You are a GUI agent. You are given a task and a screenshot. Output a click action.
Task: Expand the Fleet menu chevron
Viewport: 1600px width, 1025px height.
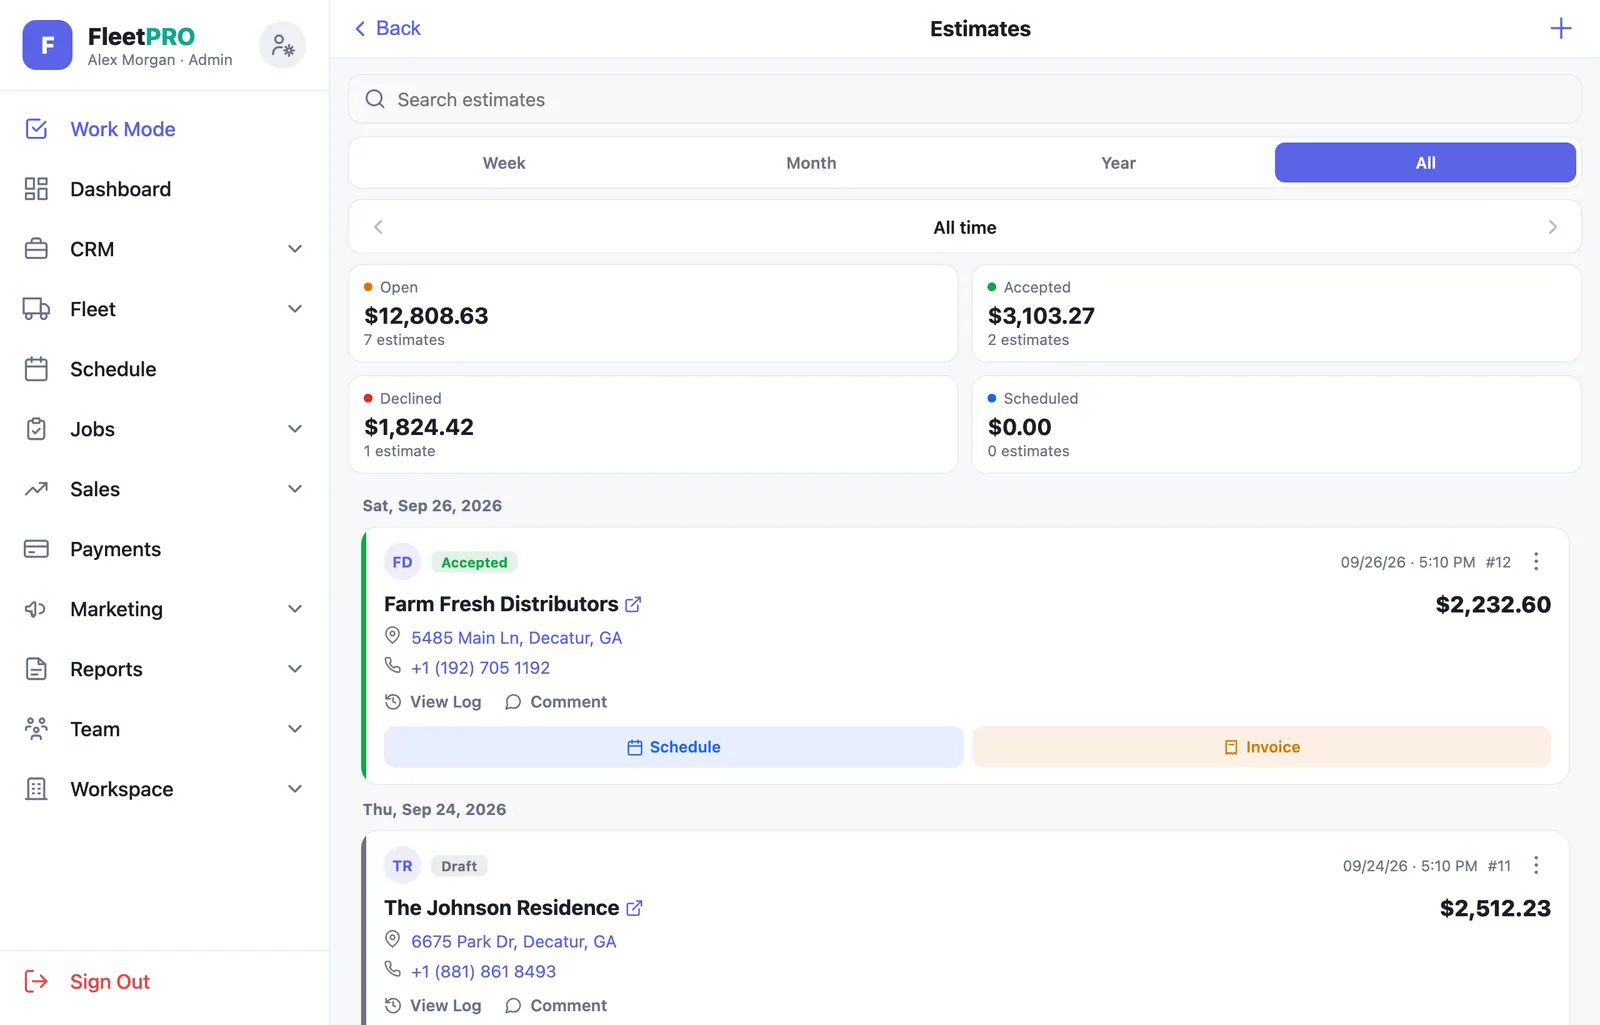point(295,309)
